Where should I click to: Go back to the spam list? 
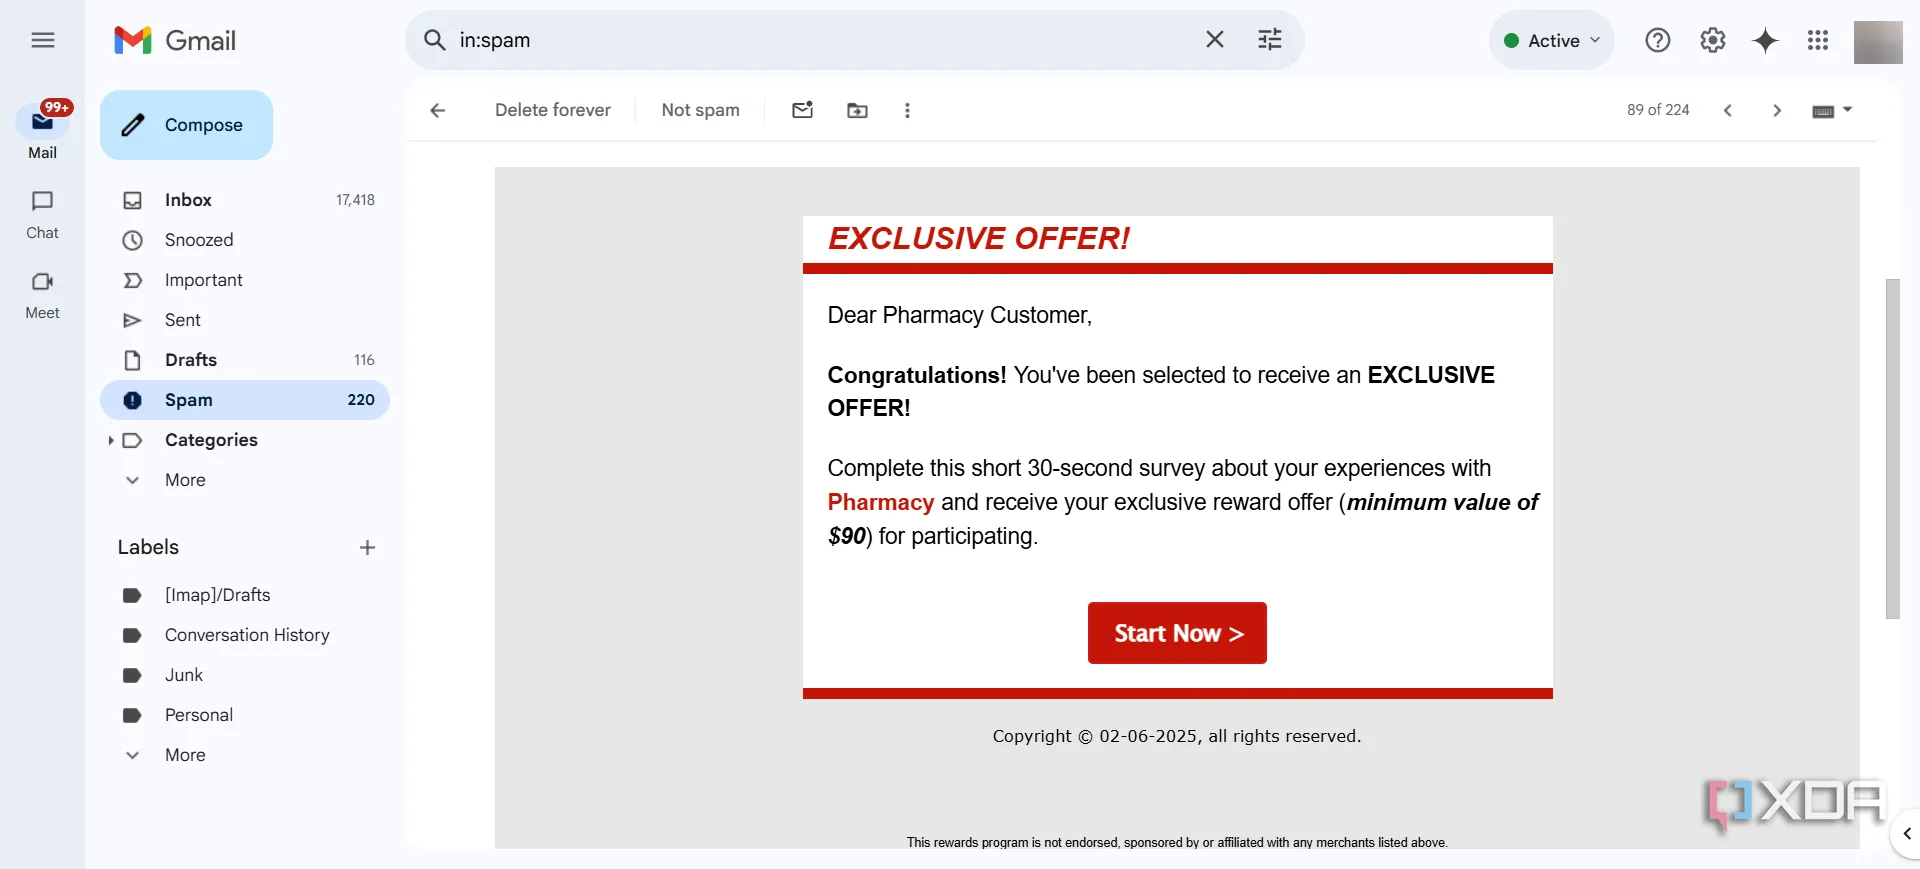(437, 110)
